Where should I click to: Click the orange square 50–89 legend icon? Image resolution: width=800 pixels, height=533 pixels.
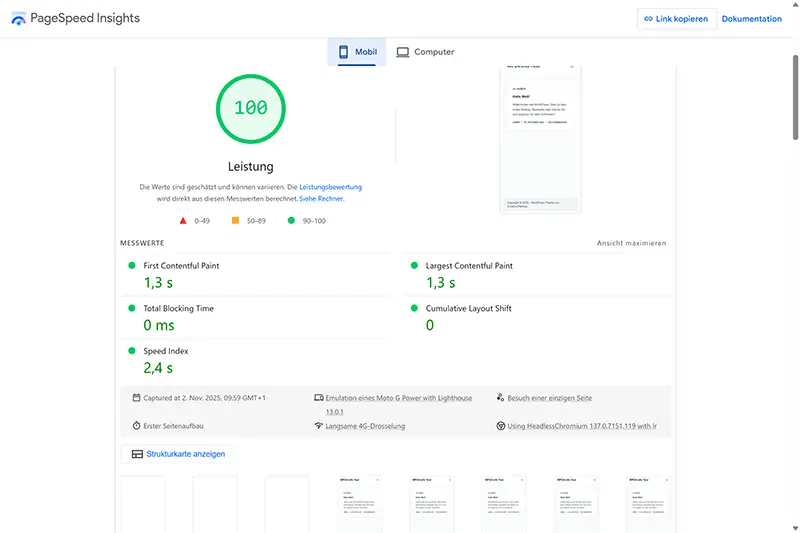pyautogui.click(x=235, y=220)
